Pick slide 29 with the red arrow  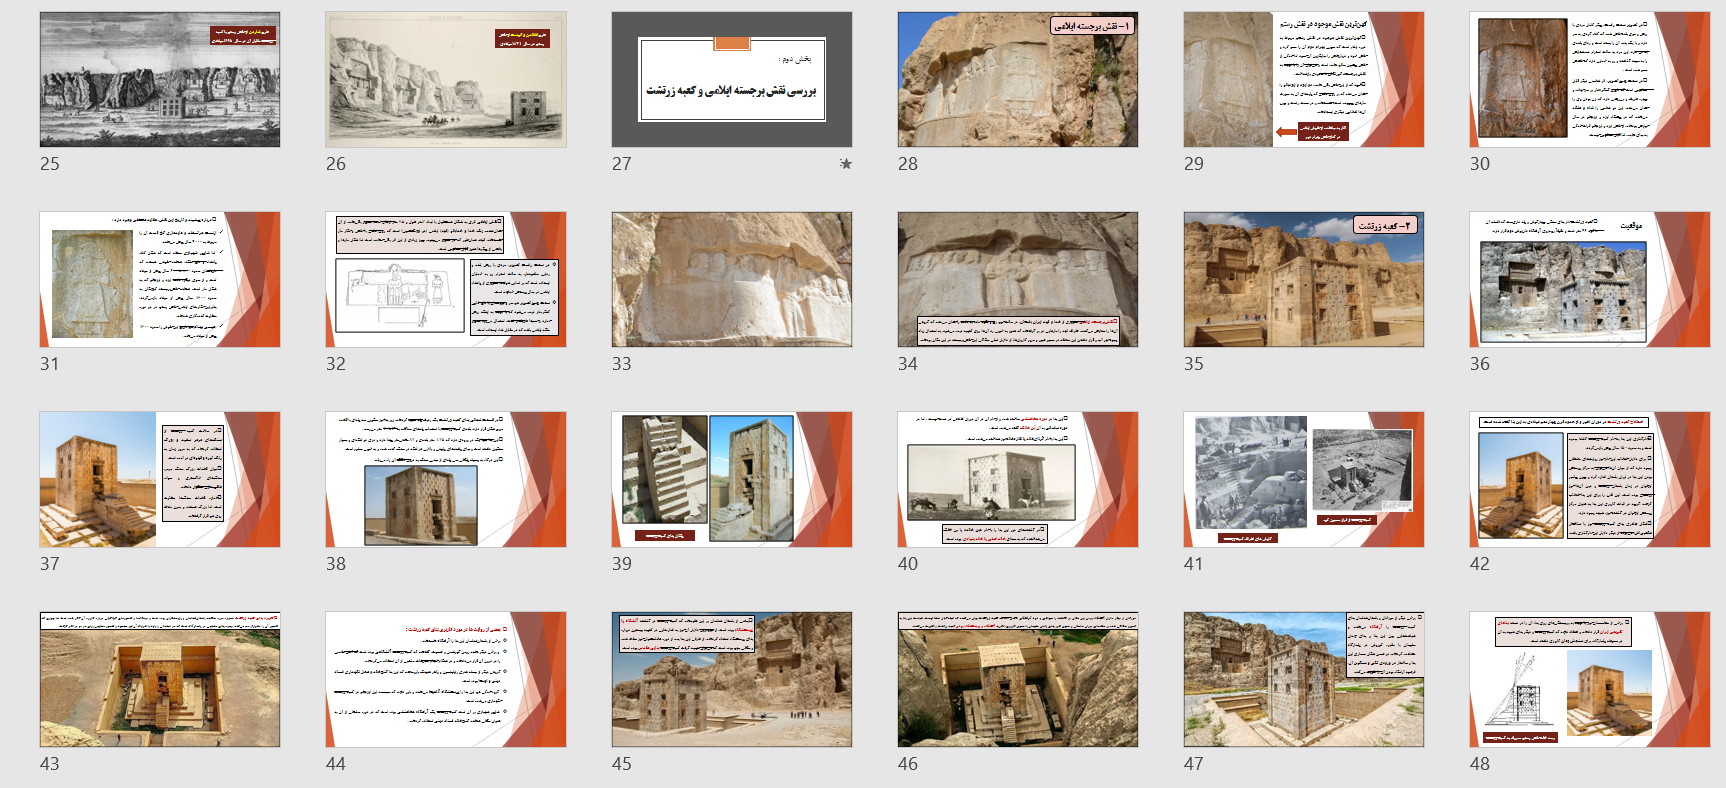[1304, 80]
